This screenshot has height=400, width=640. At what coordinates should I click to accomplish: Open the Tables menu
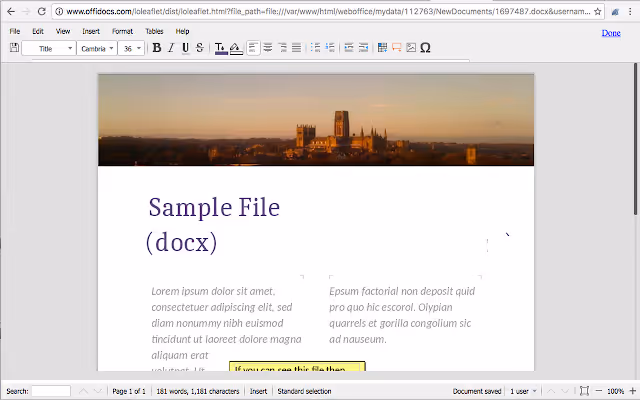(x=154, y=31)
